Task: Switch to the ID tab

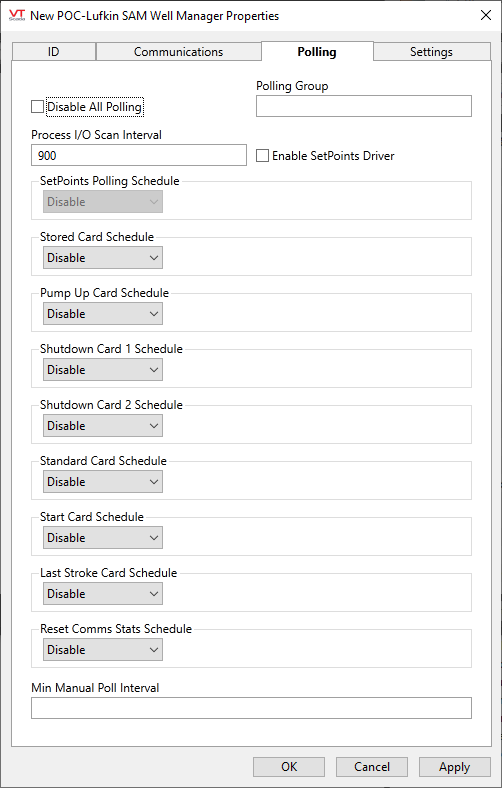Action: (x=53, y=52)
